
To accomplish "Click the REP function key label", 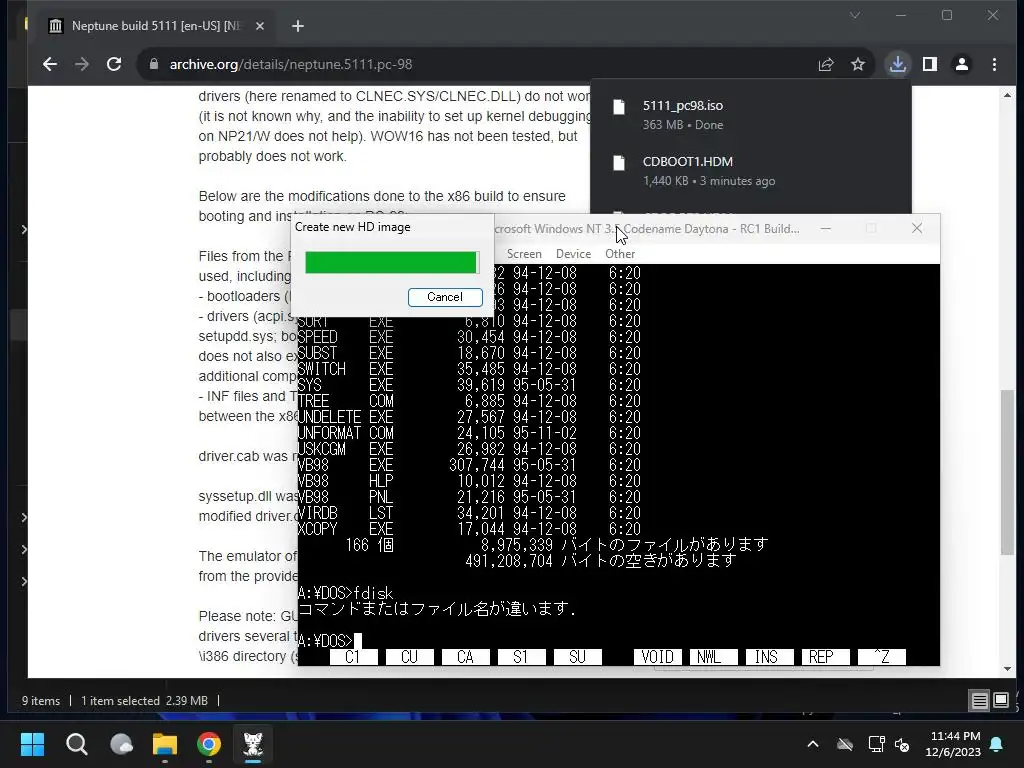I will pyautogui.click(x=825, y=657).
